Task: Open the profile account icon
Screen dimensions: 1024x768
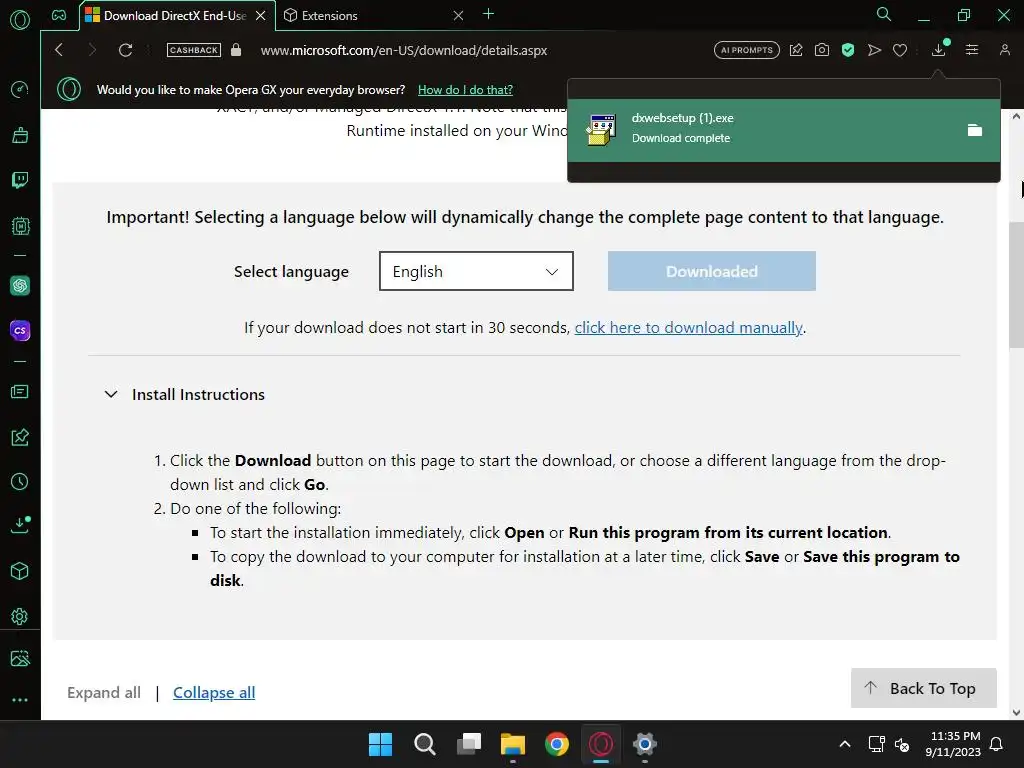Action: click(x=1004, y=50)
